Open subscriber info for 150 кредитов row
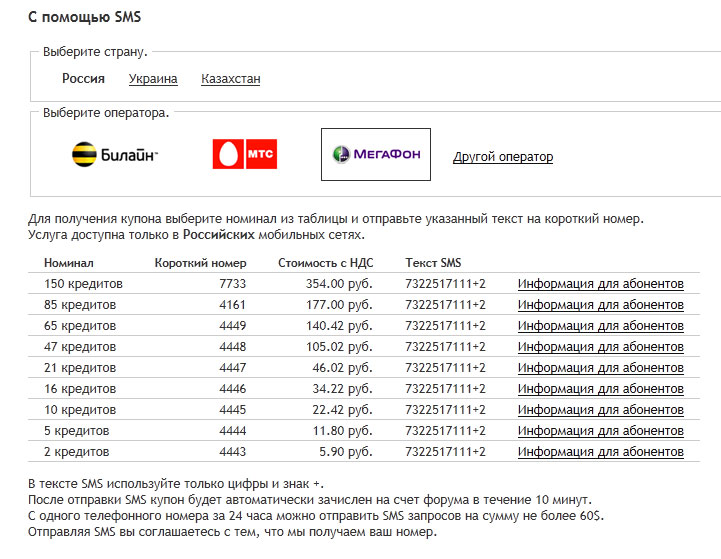The image size is (721, 559). coord(601,284)
